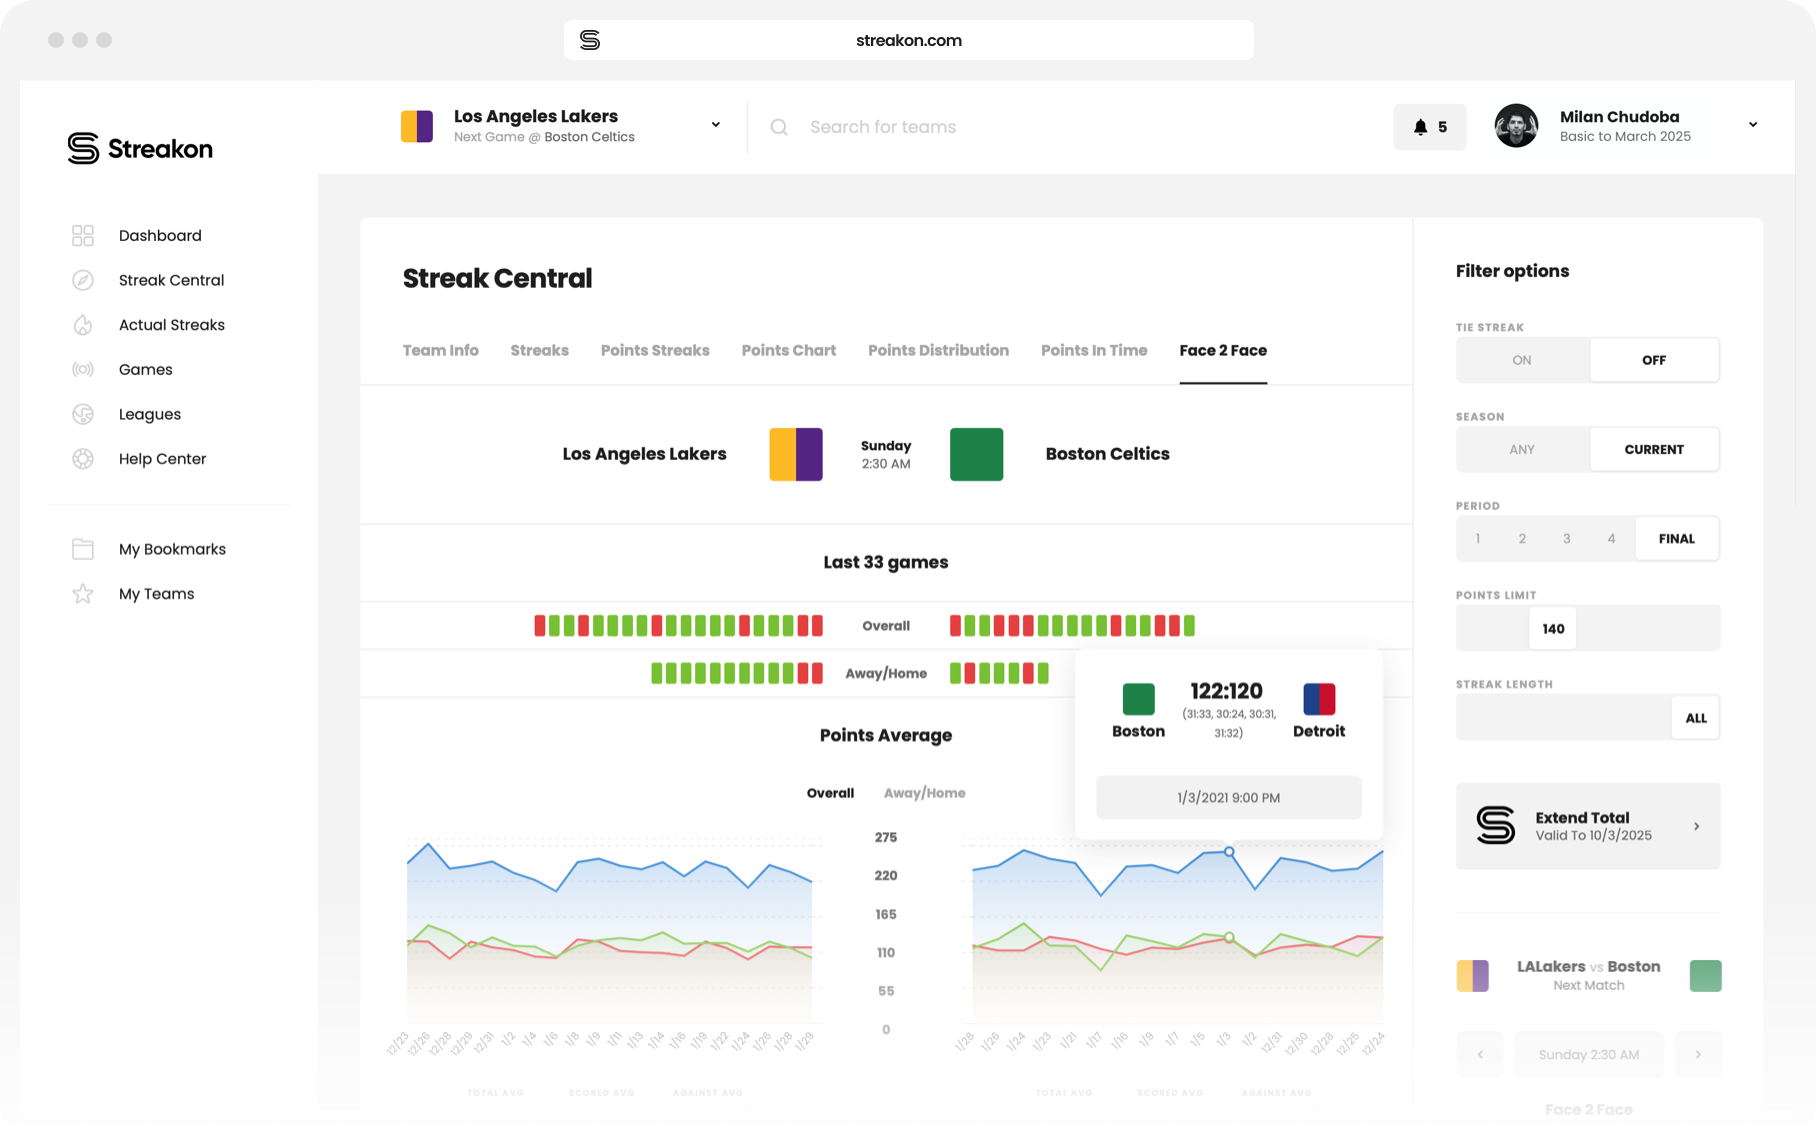This screenshot has width=1816, height=1148.
Task: Set Season filter to ANY
Action: click(x=1522, y=449)
